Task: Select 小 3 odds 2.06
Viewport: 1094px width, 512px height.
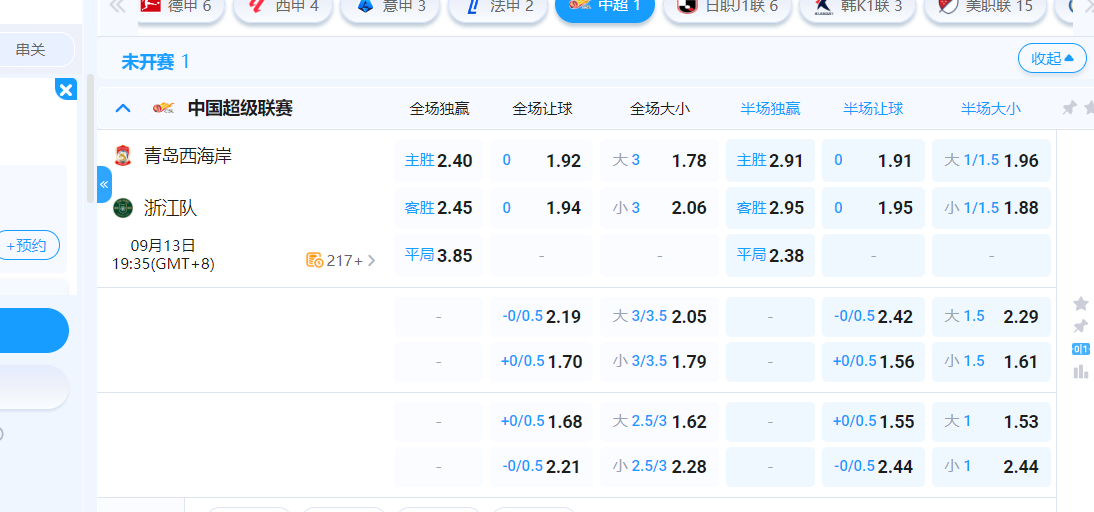Action: [659, 208]
